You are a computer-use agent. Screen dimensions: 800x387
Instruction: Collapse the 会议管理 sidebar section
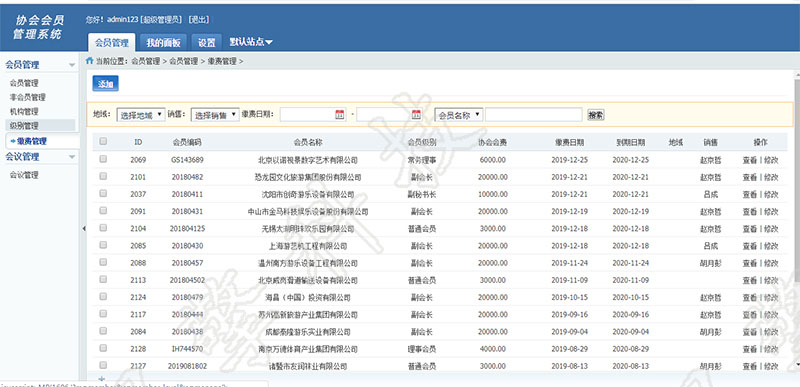72,157
